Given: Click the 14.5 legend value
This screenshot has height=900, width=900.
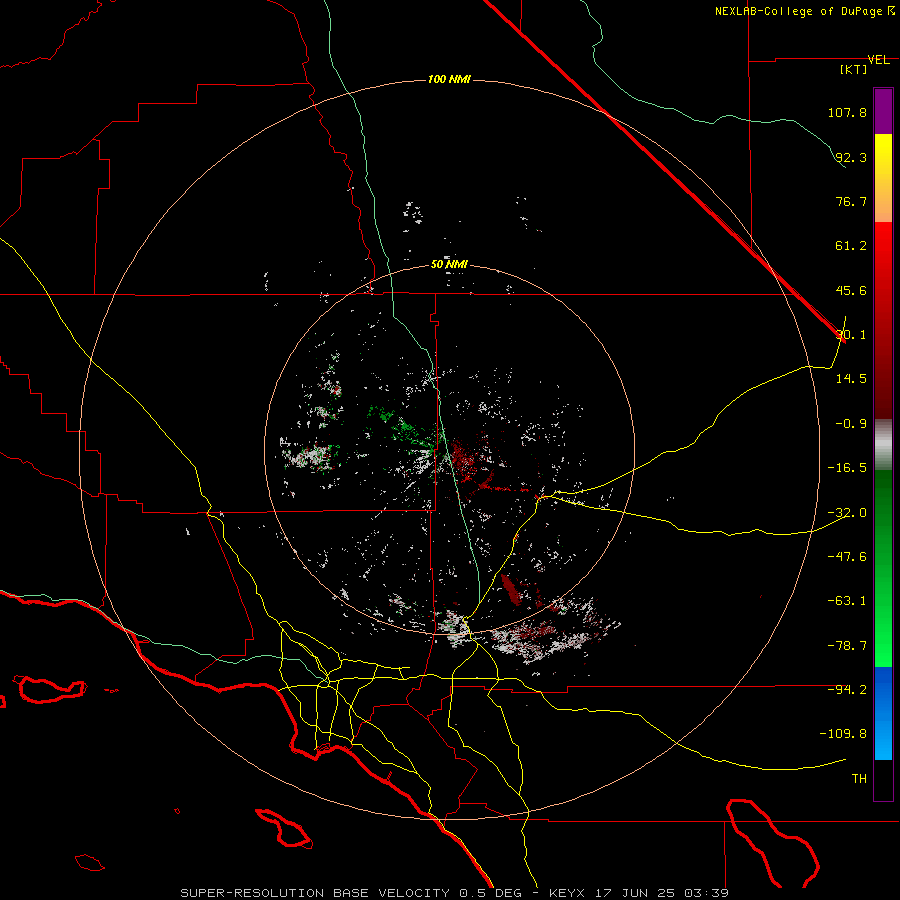Looking at the screenshot, I should tap(851, 378).
